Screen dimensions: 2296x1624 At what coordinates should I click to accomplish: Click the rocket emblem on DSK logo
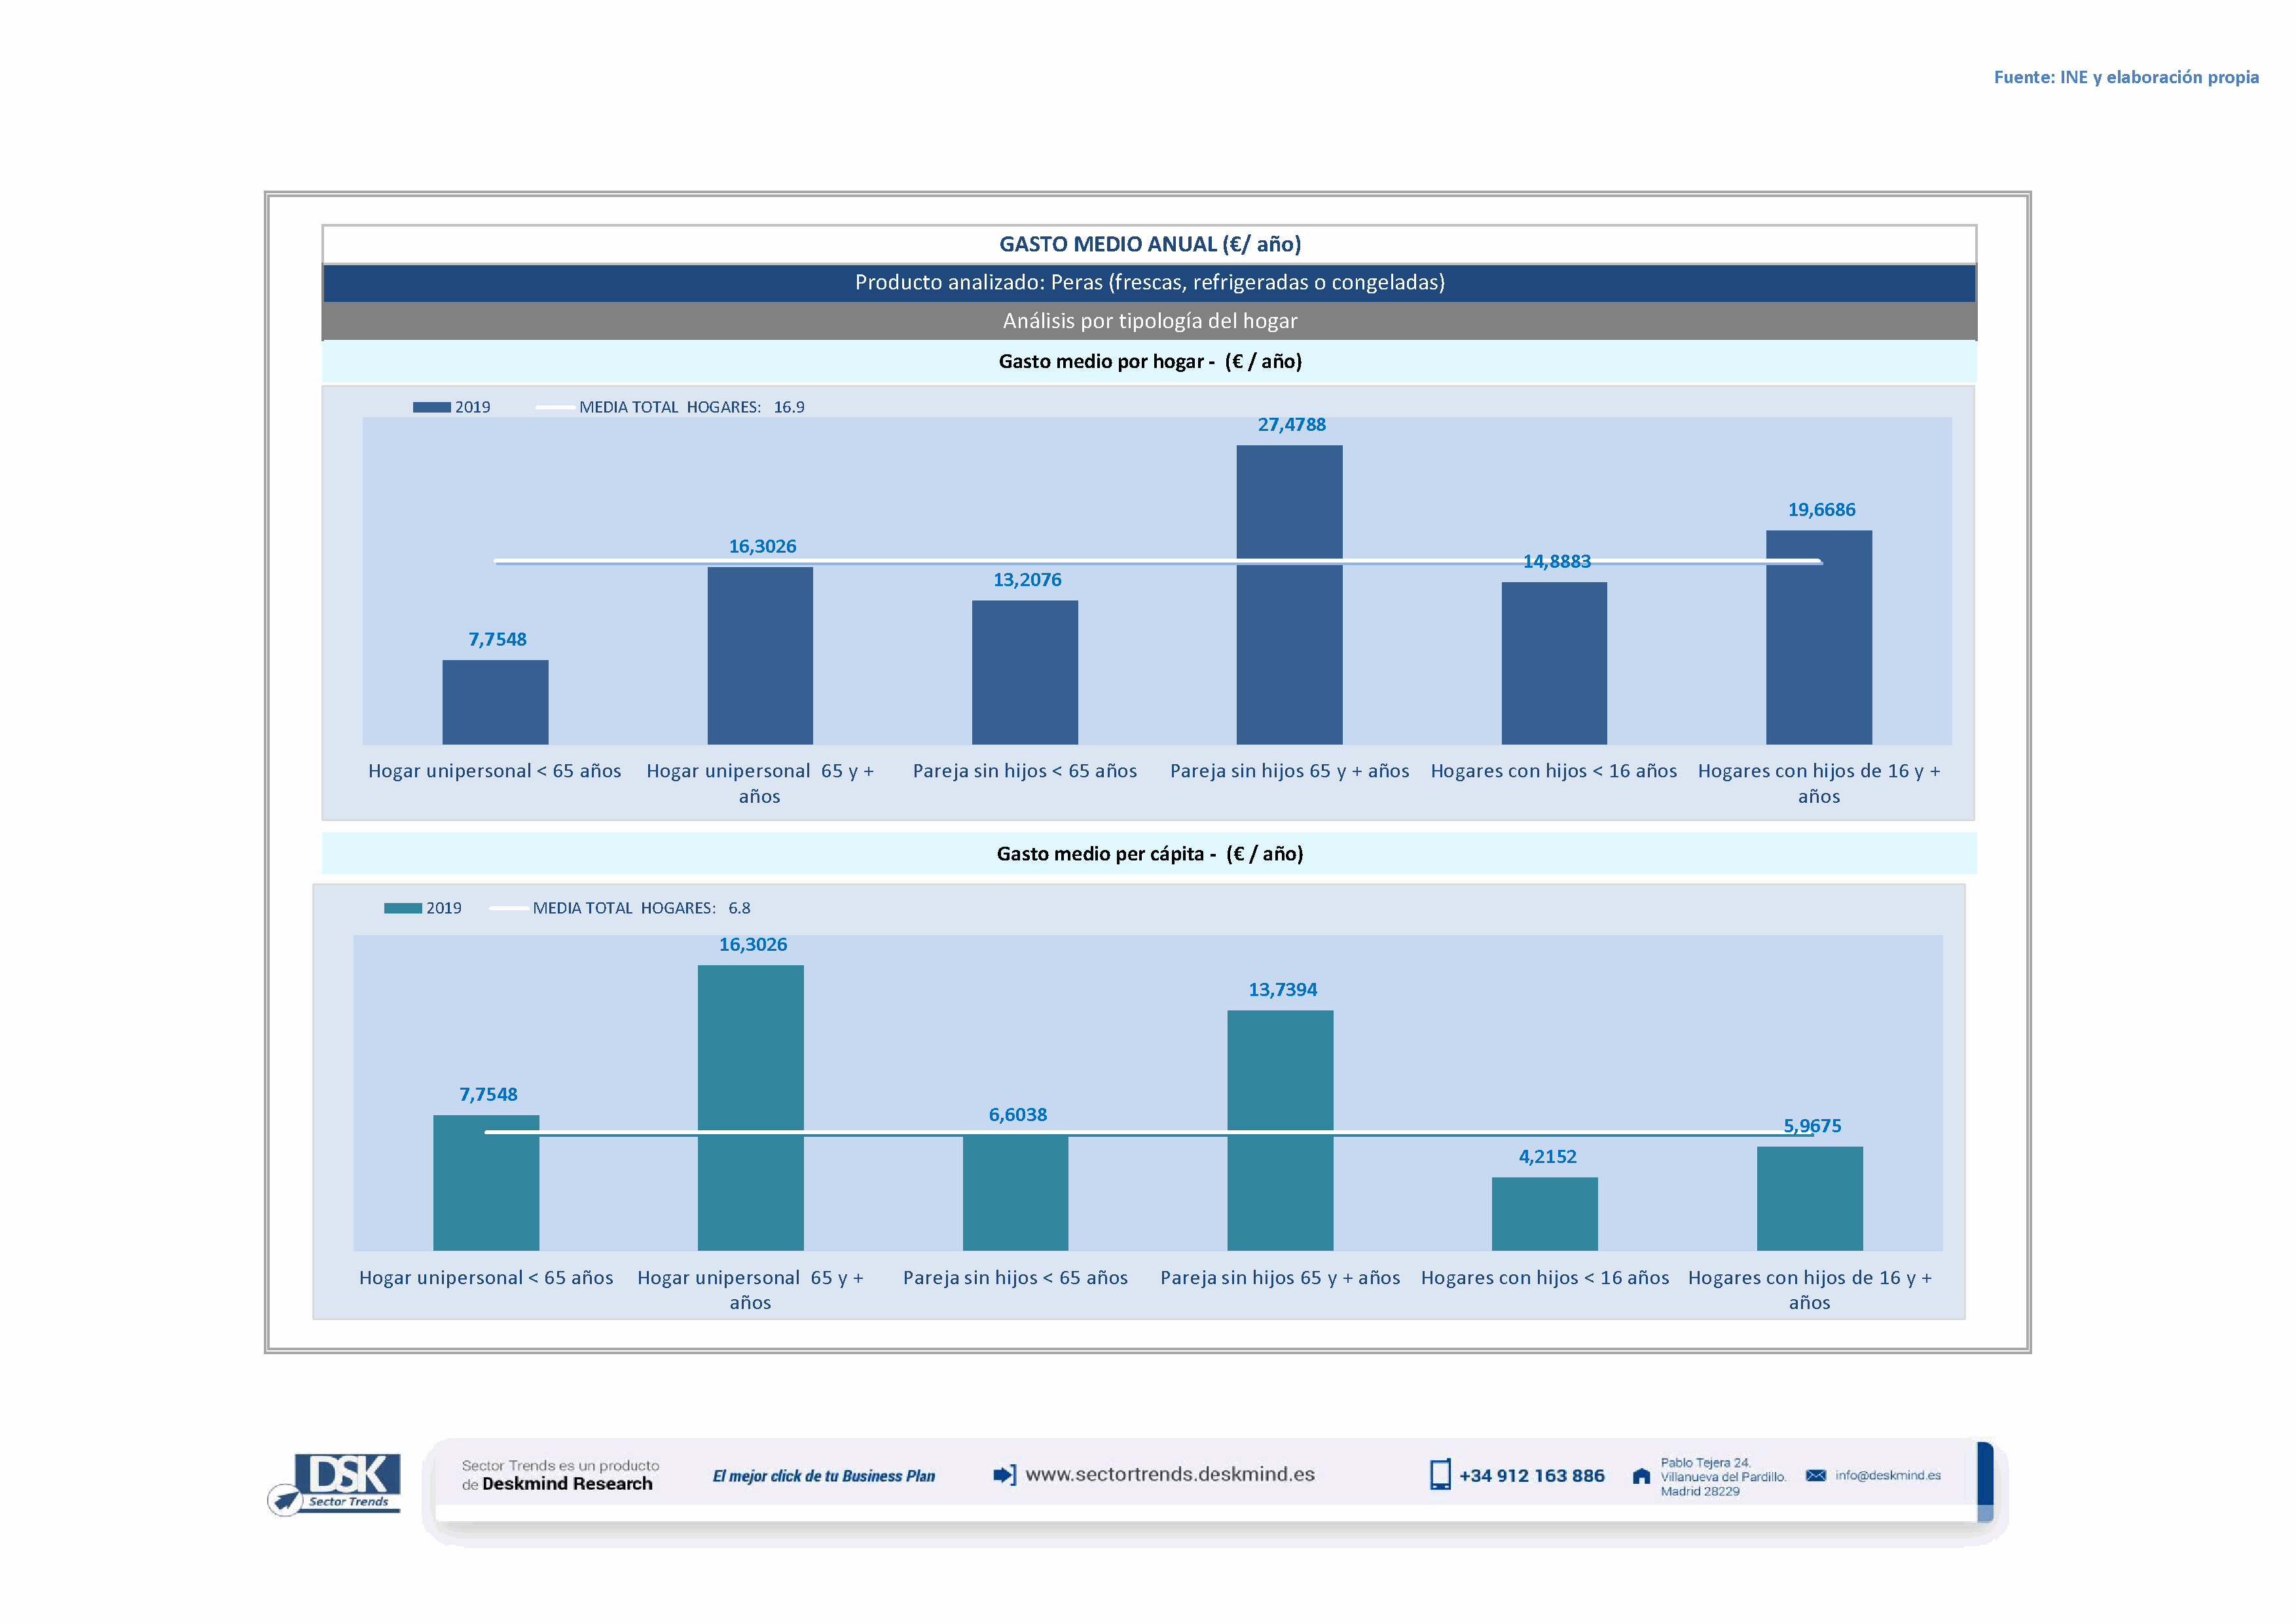pos(286,1500)
